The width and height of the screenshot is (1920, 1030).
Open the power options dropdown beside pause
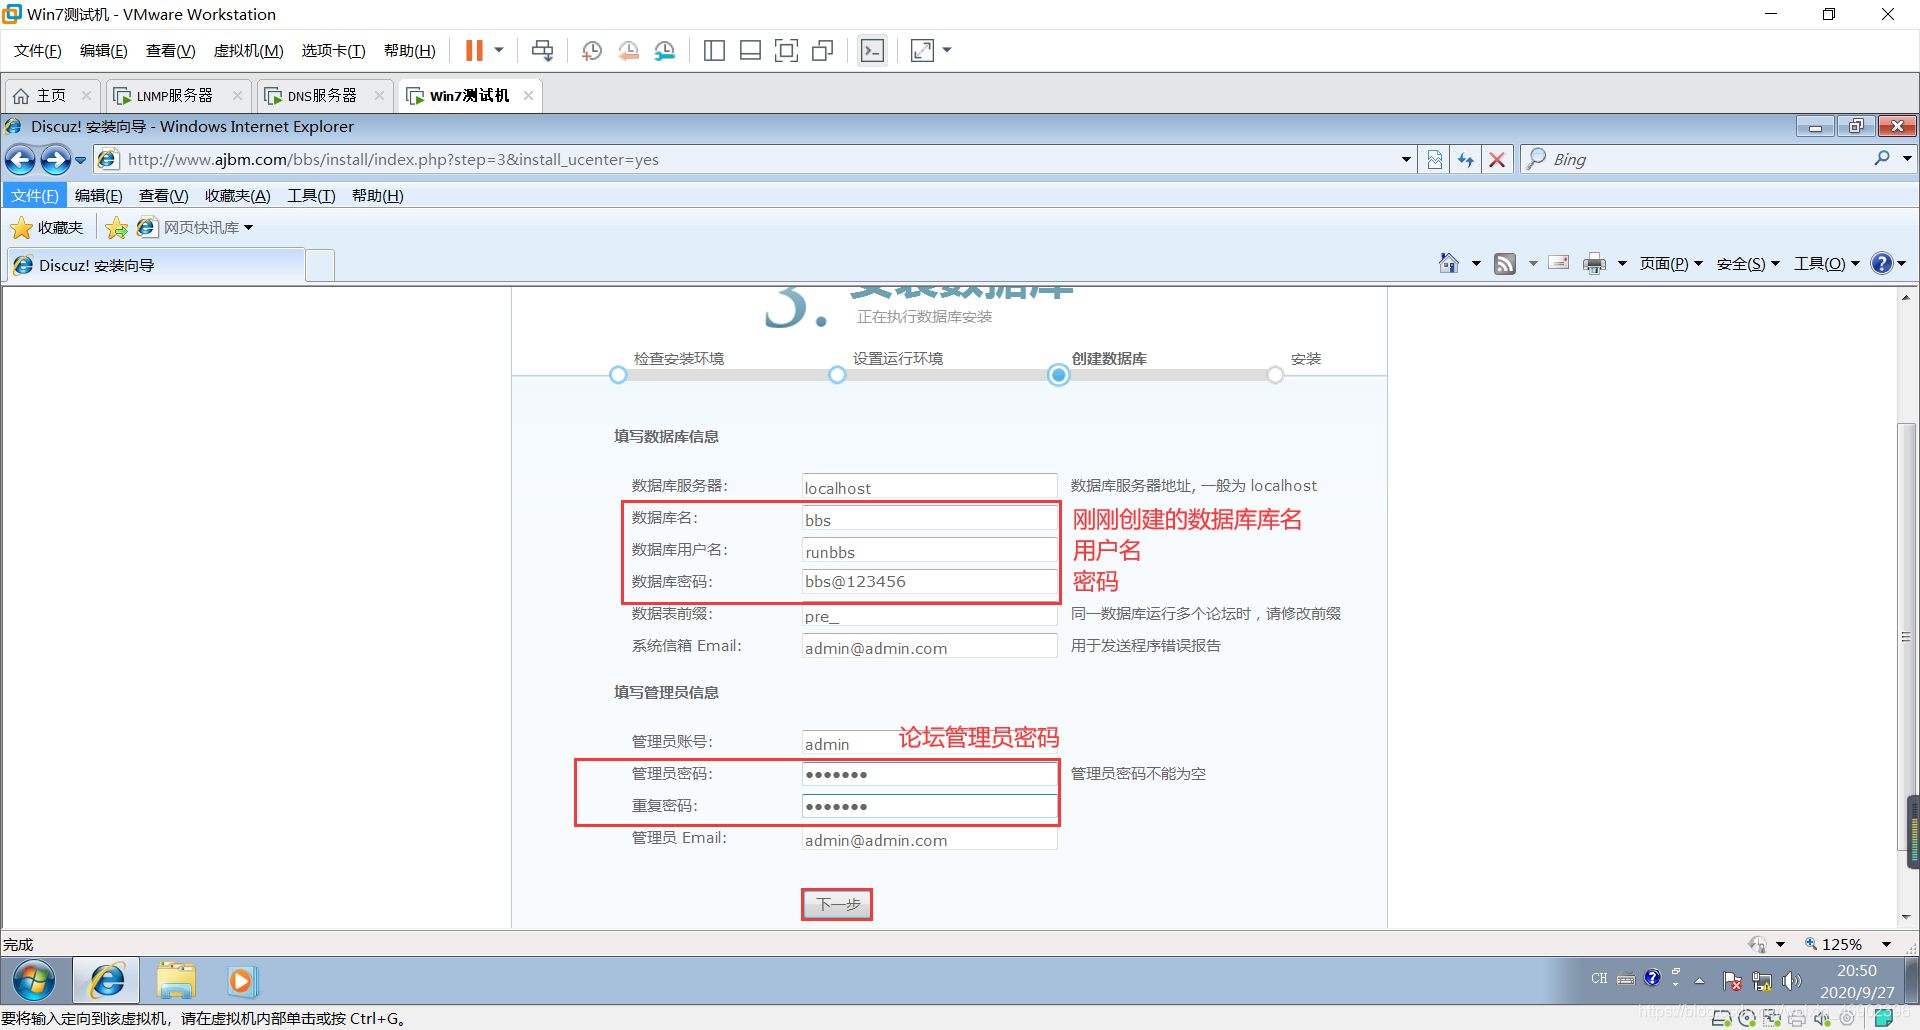click(x=498, y=50)
